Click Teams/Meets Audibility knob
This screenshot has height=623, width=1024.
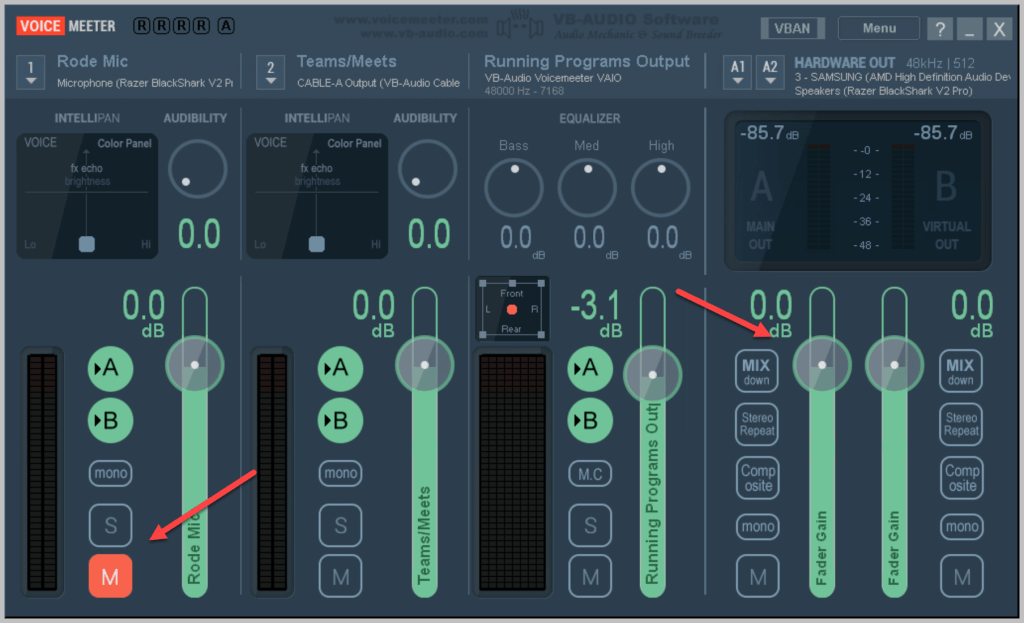[427, 169]
